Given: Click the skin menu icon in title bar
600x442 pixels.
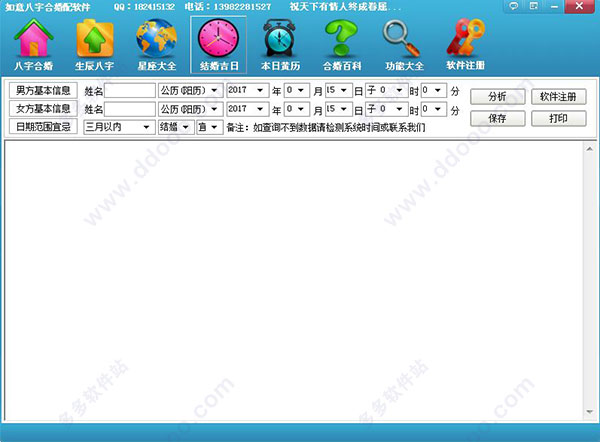Looking at the screenshot, I should 533,6.
